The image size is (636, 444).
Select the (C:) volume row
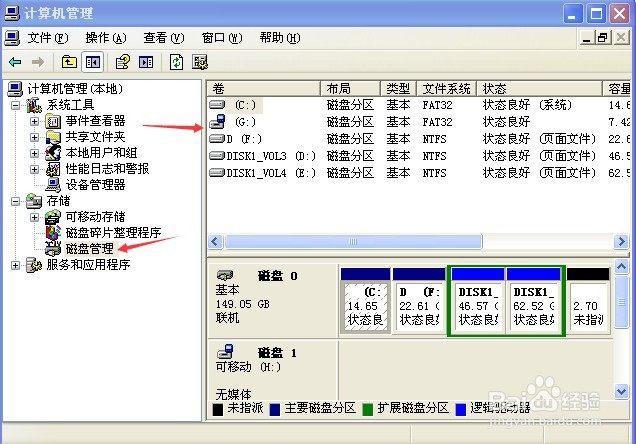pyautogui.click(x=419, y=105)
